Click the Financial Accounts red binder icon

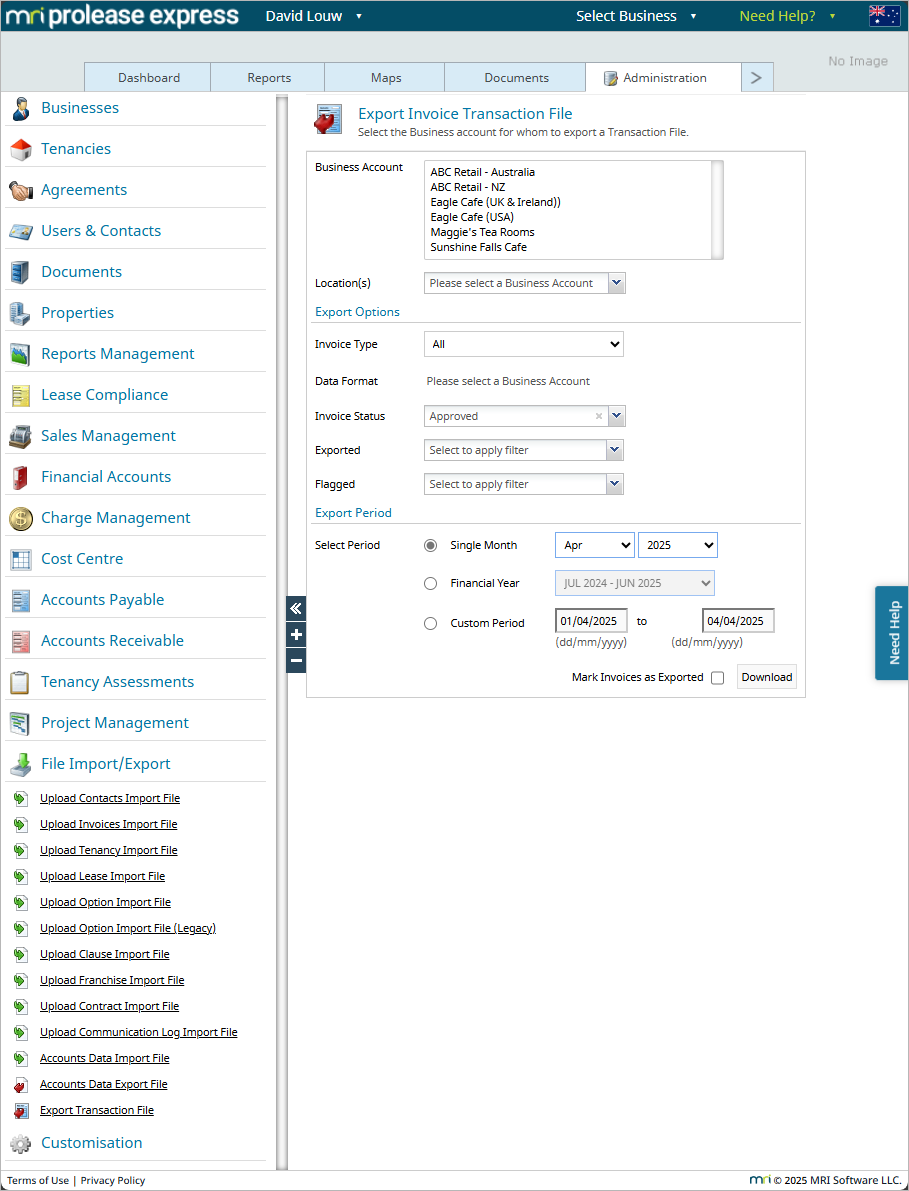pyautogui.click(x=21, y=478)
